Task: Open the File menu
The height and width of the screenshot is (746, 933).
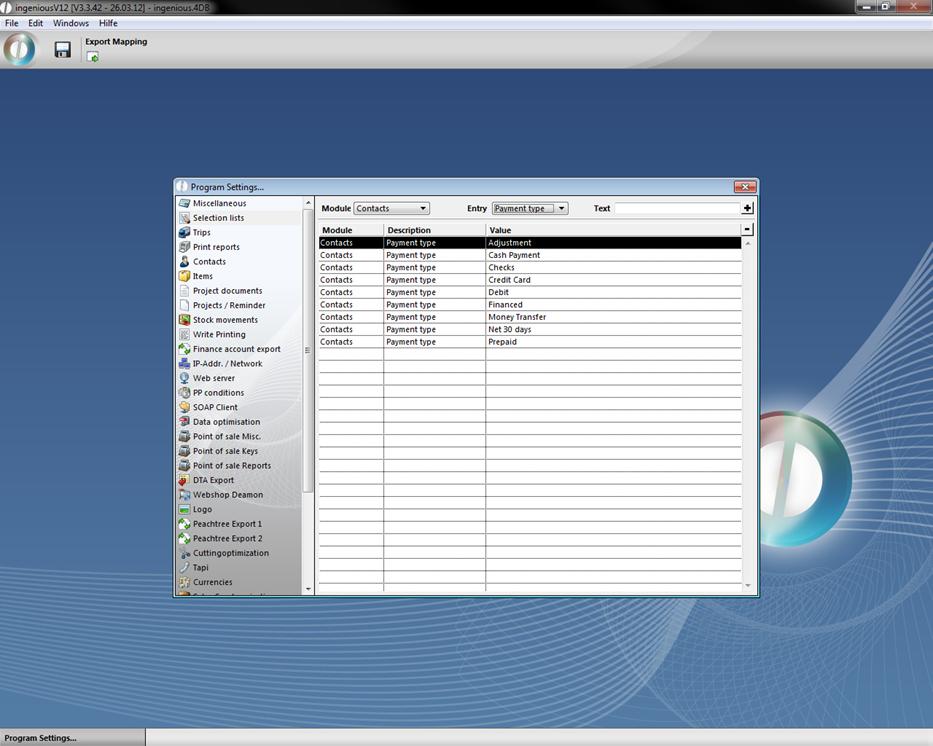Action: point(12,23)
